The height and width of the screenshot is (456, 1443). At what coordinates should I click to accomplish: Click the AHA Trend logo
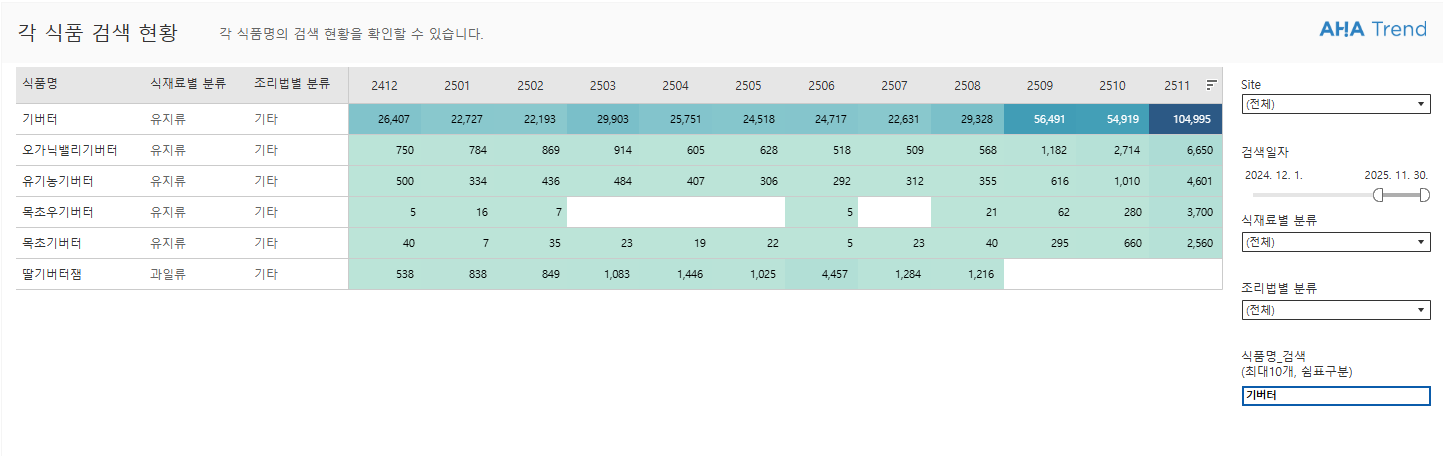pyautogui.click(x=1373, y=29)
